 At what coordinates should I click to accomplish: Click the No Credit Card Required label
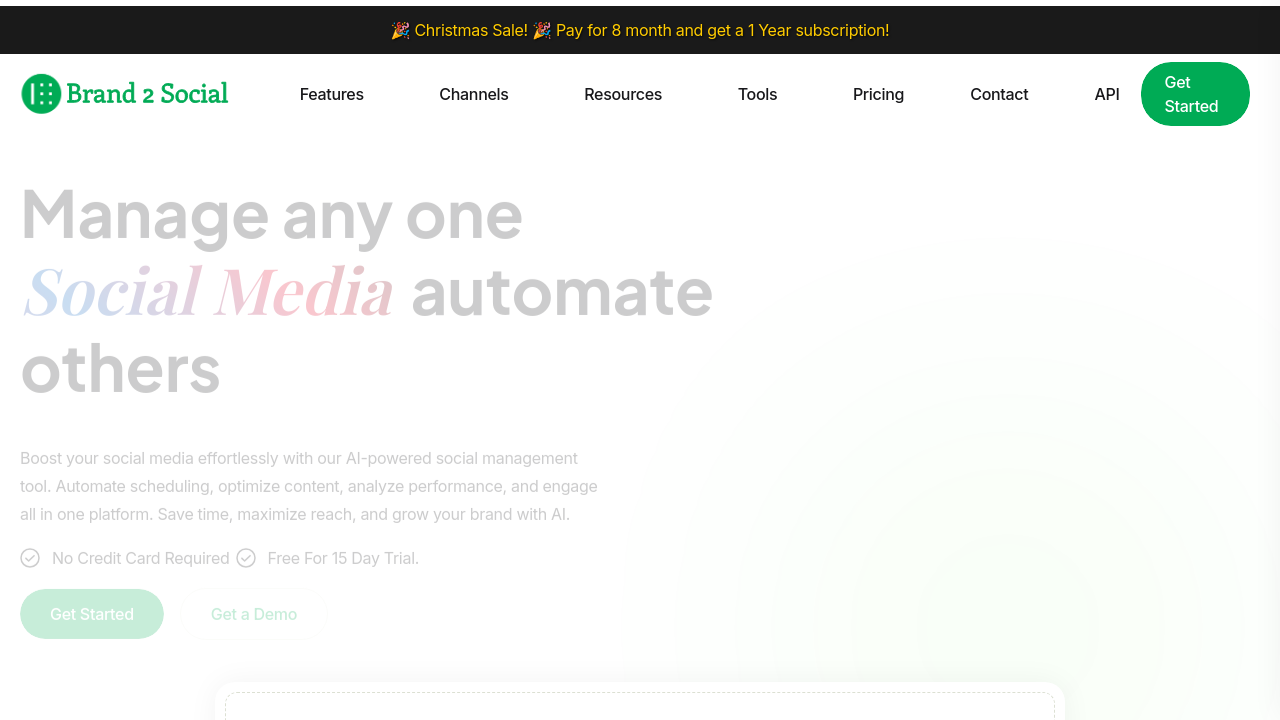click(x=141, y=558)
